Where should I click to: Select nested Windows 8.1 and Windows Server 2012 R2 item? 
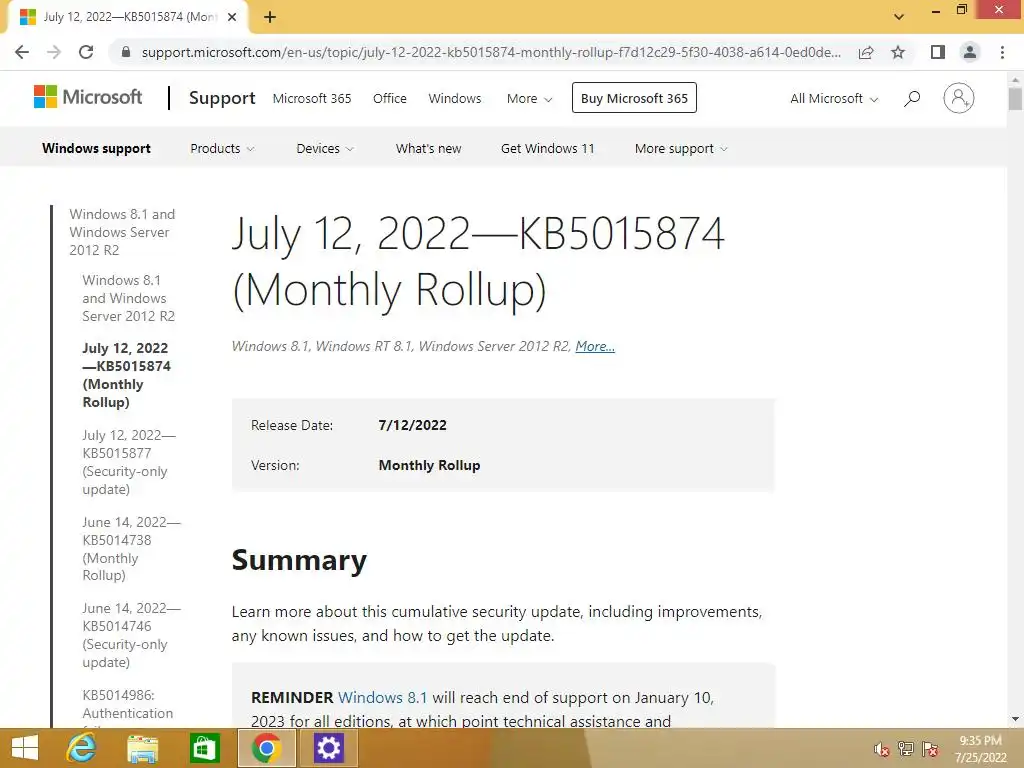click(x=129, y=298)
